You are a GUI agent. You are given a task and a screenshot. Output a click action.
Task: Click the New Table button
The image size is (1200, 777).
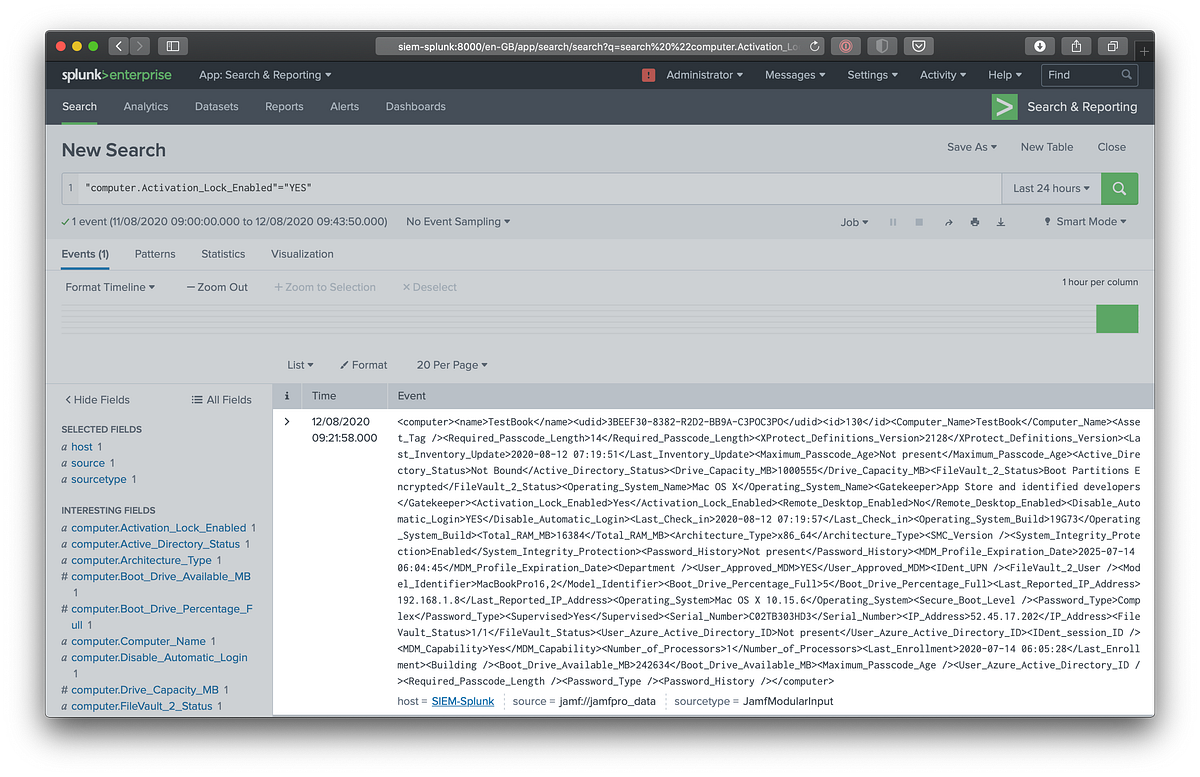[x=1047, y=147]
